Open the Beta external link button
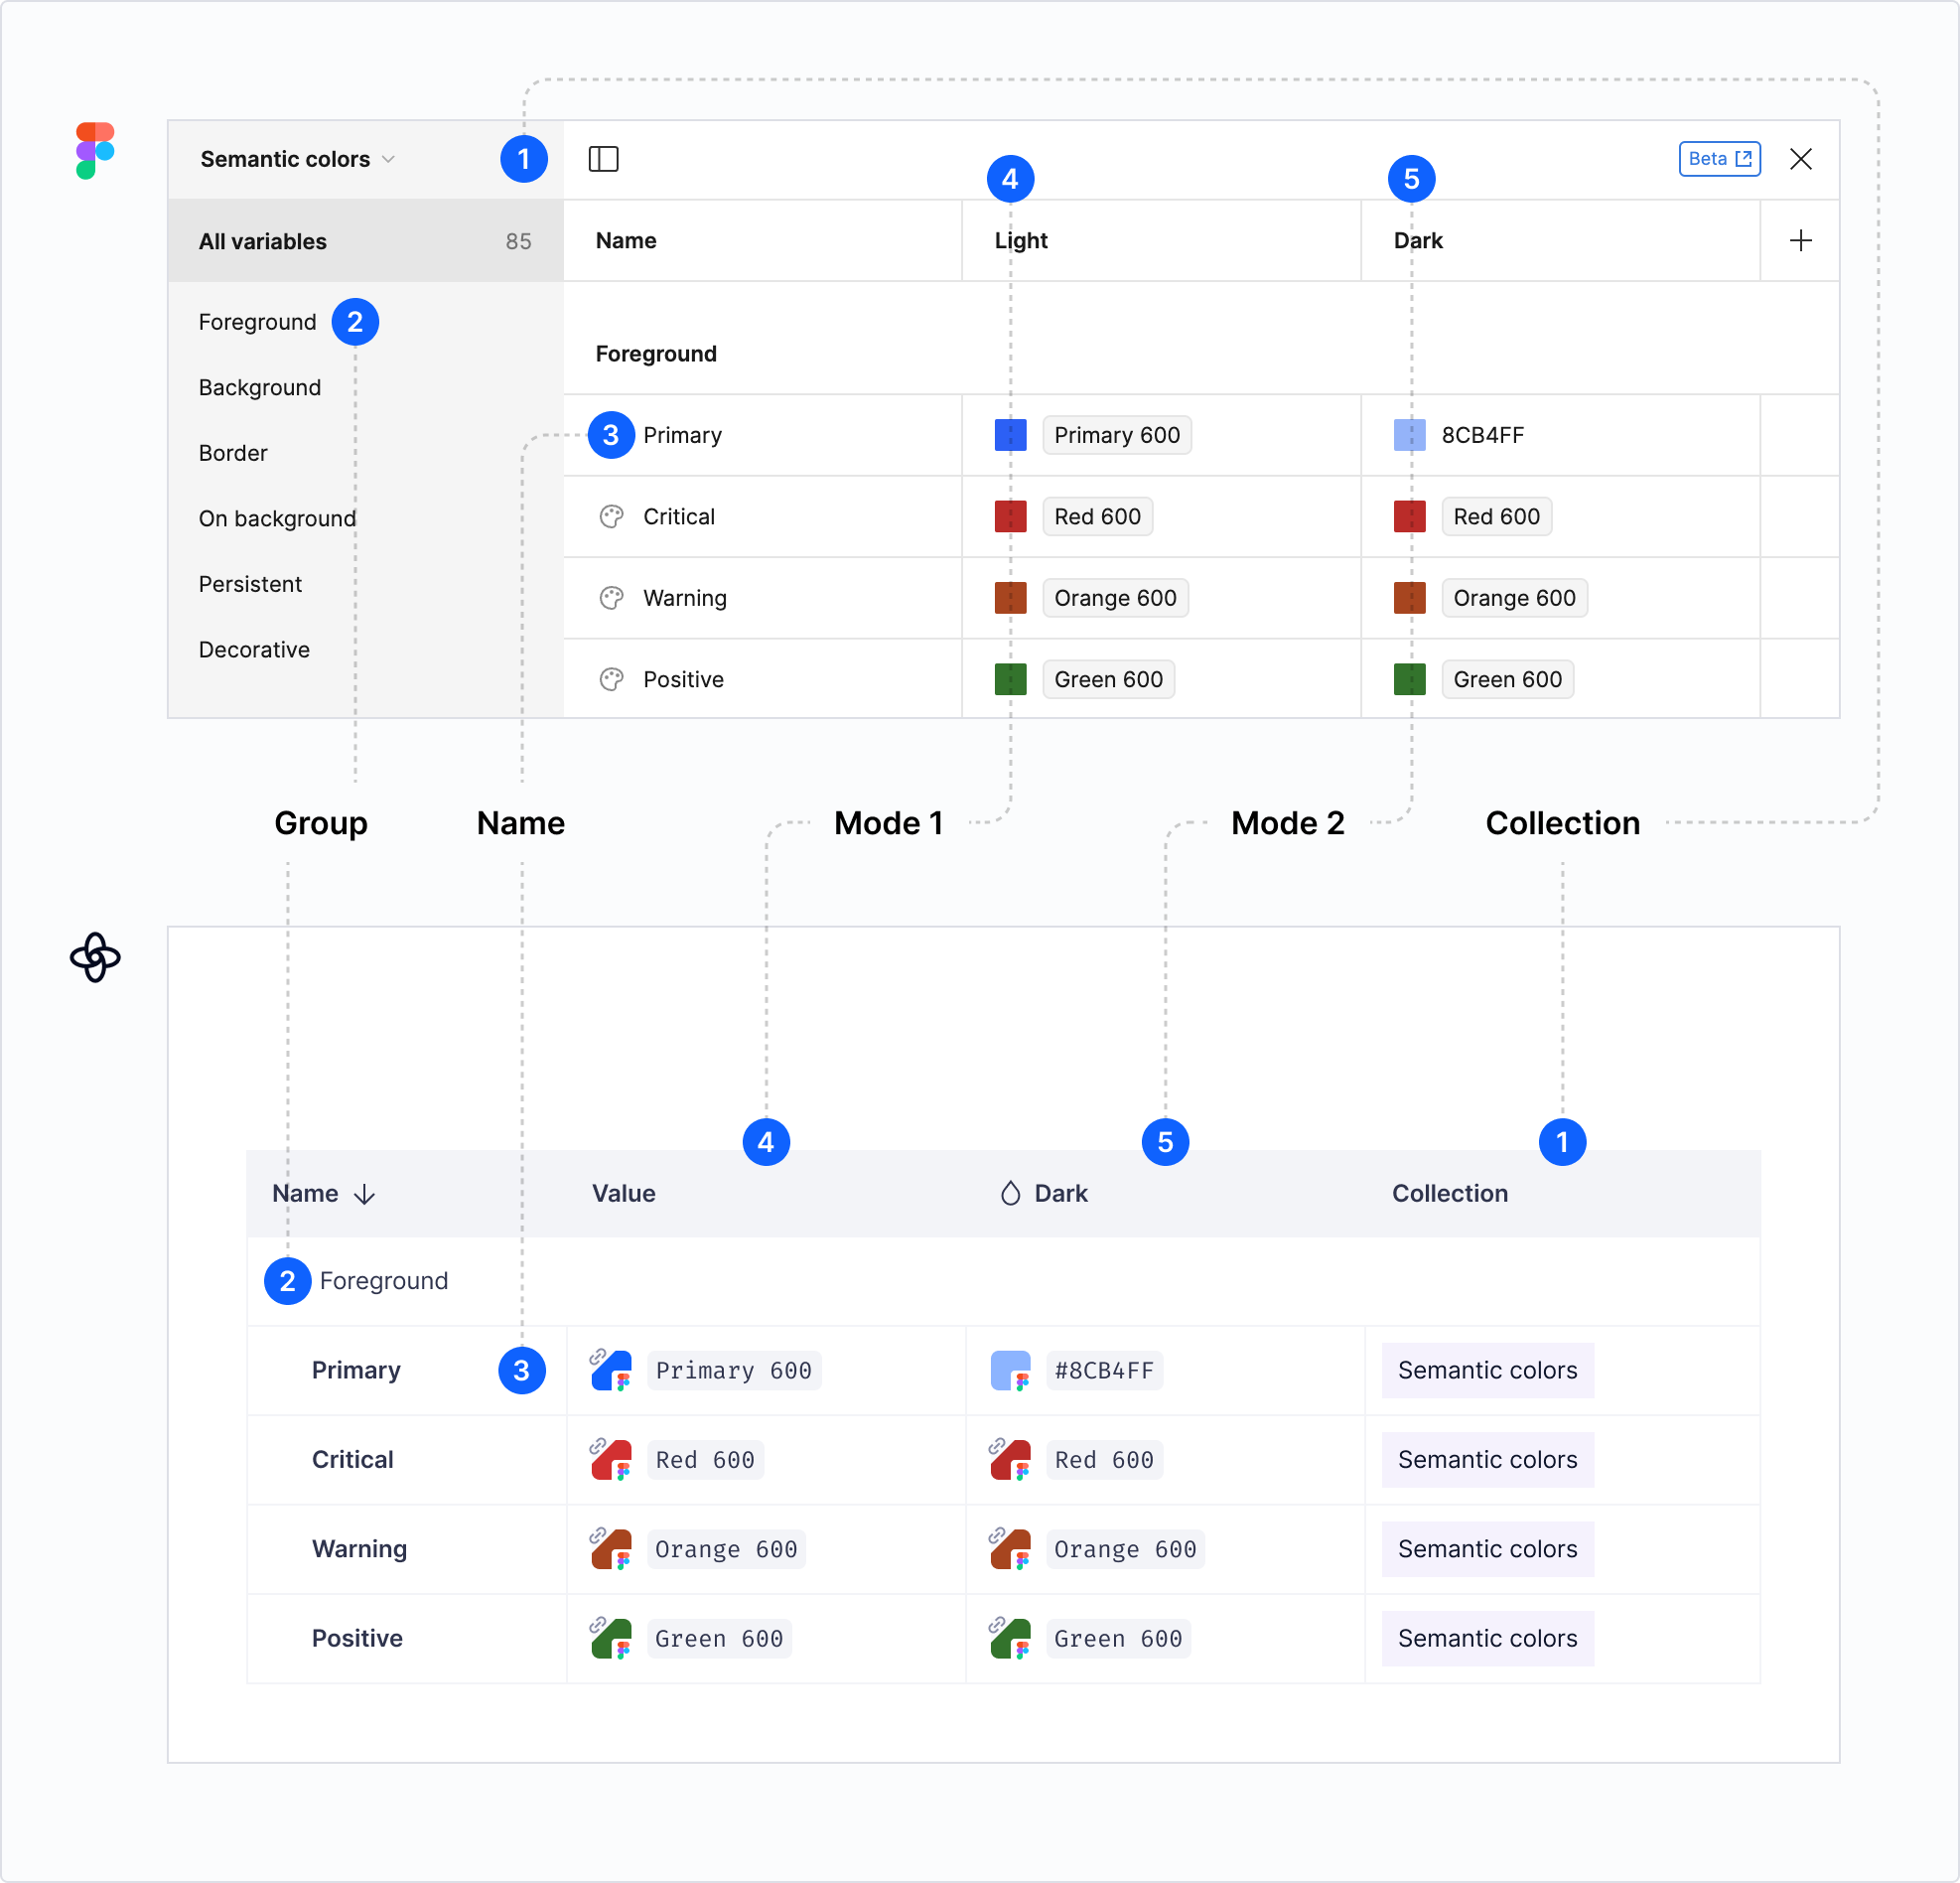The image size is (1960, 1883). (x=1719, y=159)
